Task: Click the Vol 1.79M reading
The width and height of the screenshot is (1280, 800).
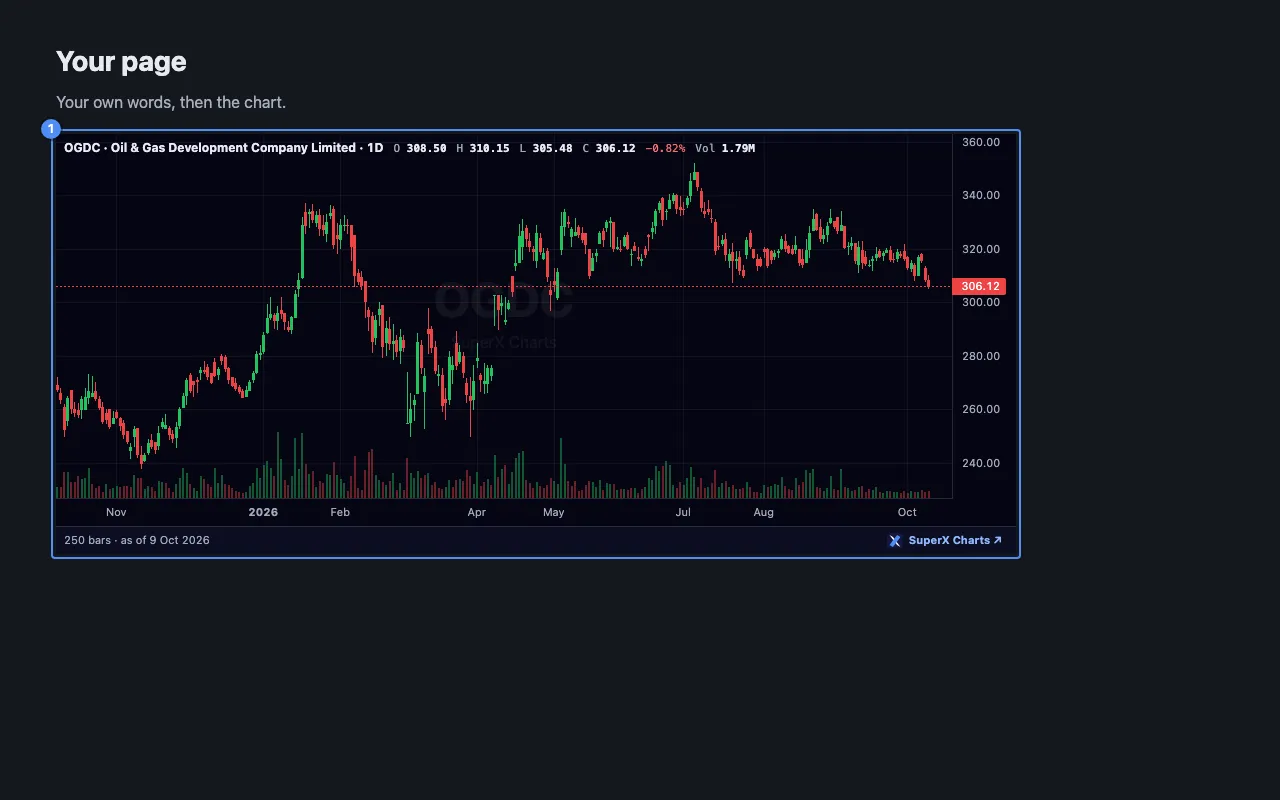Action: 725,148
